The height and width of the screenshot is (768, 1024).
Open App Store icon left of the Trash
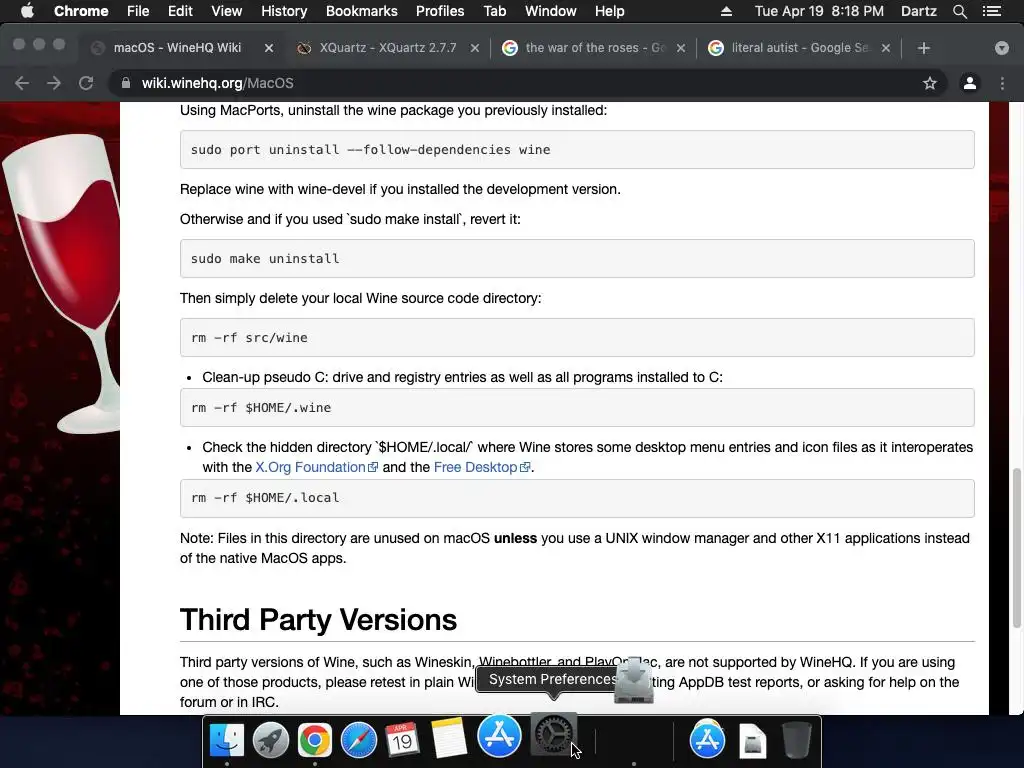[707, 739]
